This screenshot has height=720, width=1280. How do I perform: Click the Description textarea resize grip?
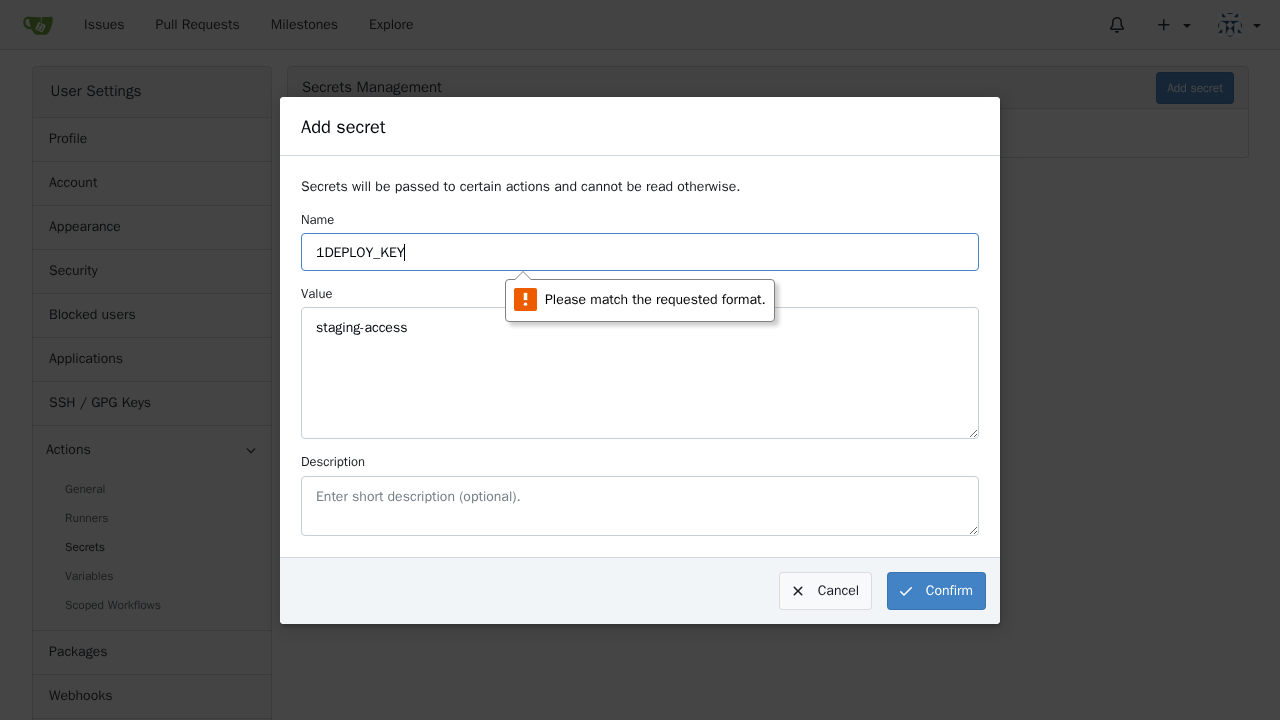(973, 530)
